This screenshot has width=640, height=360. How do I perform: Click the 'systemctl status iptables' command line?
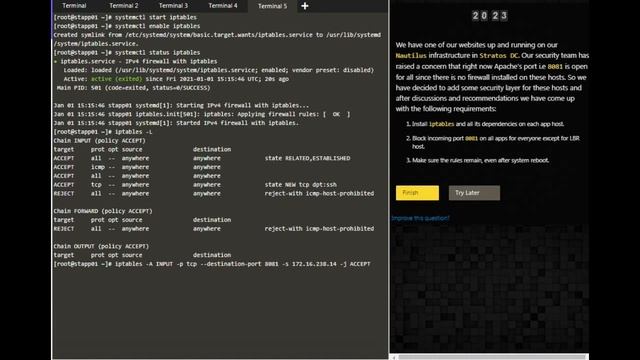pyautogui.click(x=127, y=53)
